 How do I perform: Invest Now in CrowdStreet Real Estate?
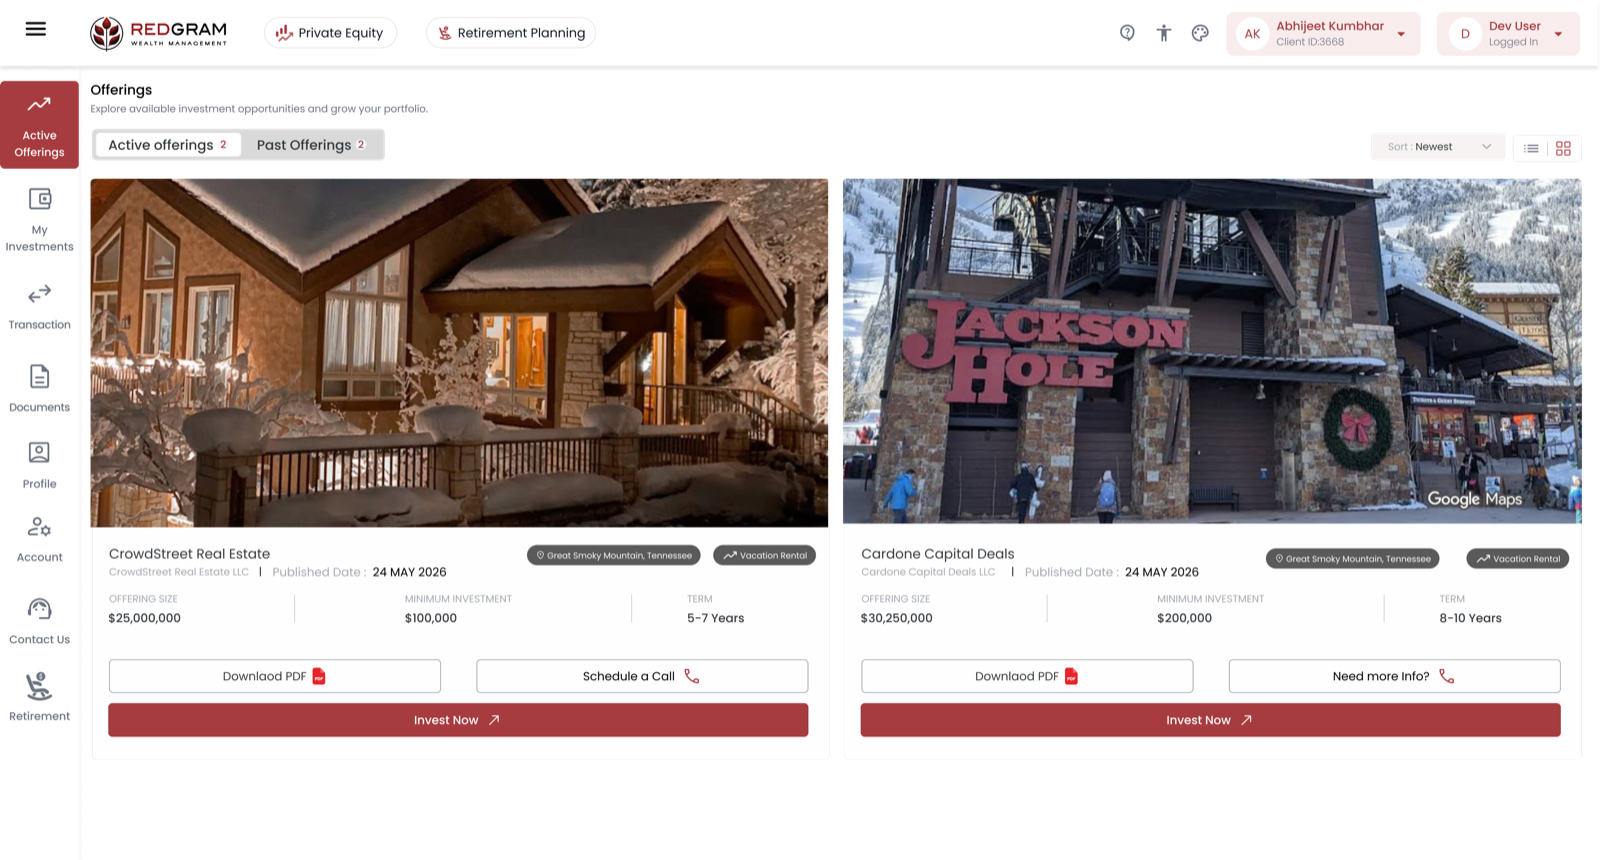pos(458,720)
